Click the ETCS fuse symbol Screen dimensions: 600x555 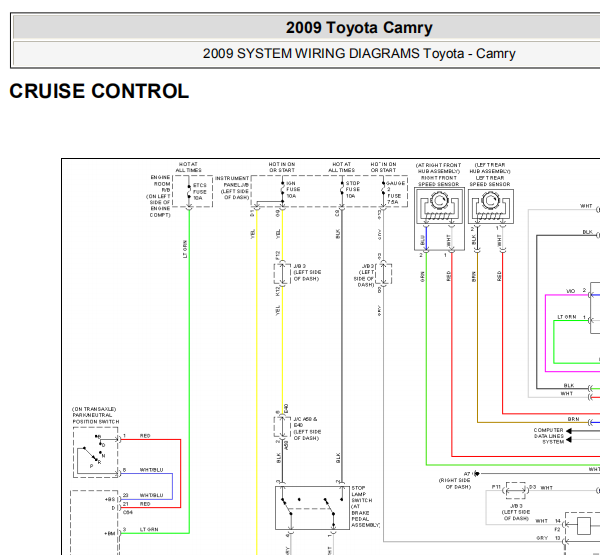[x=189, y=192]
